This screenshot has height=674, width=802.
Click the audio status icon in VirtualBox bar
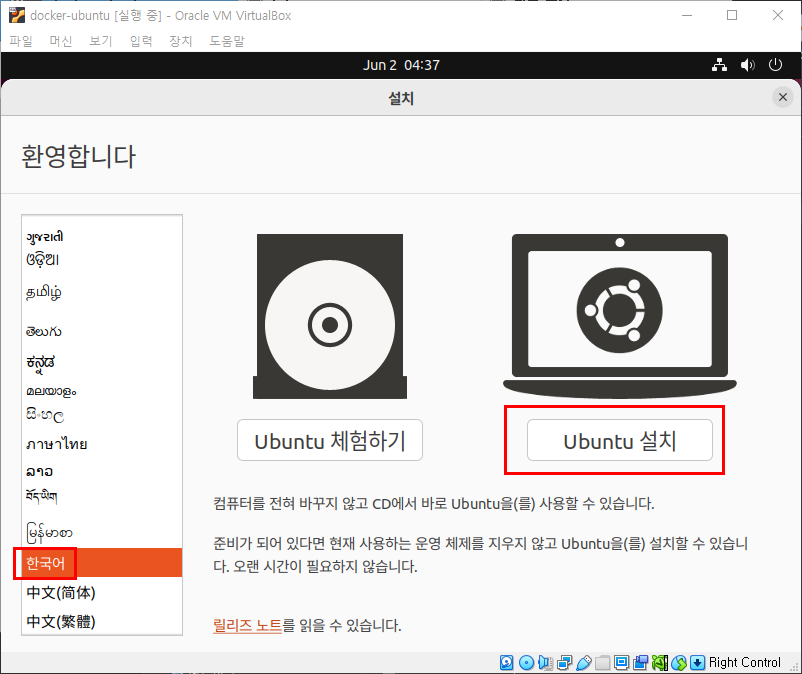545,663
